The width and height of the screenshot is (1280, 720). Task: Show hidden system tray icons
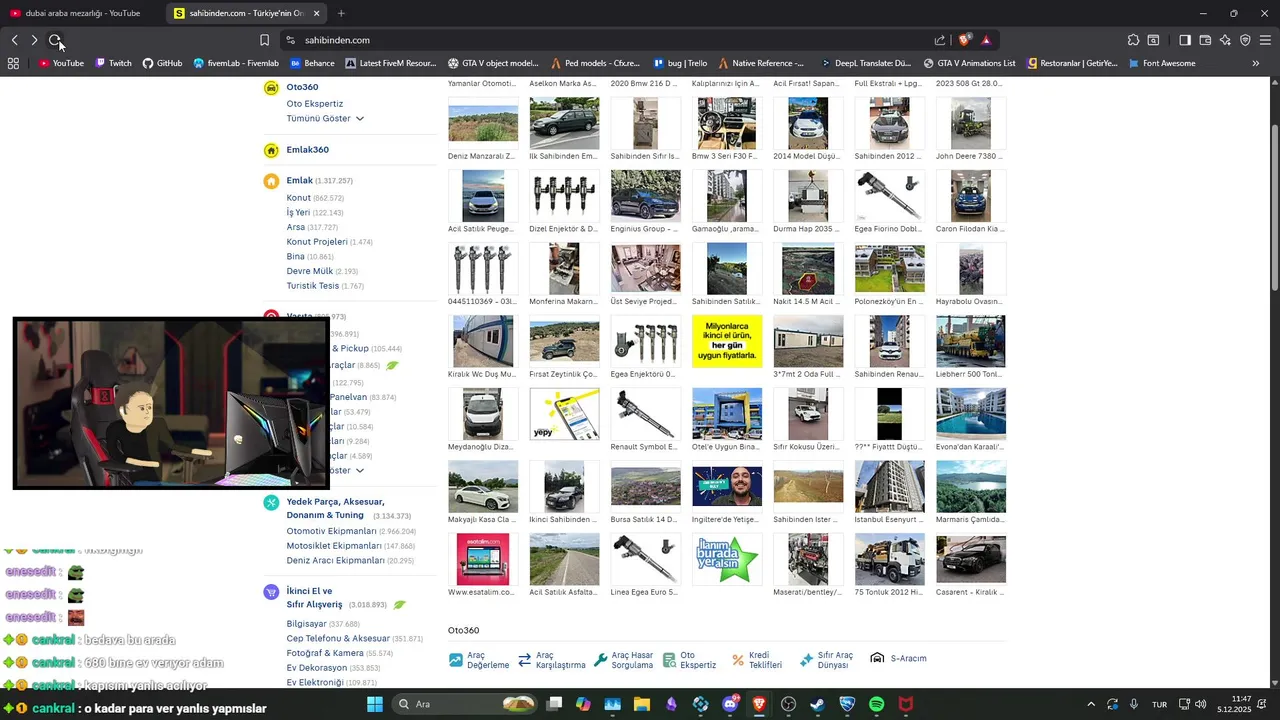[1091, 704]
